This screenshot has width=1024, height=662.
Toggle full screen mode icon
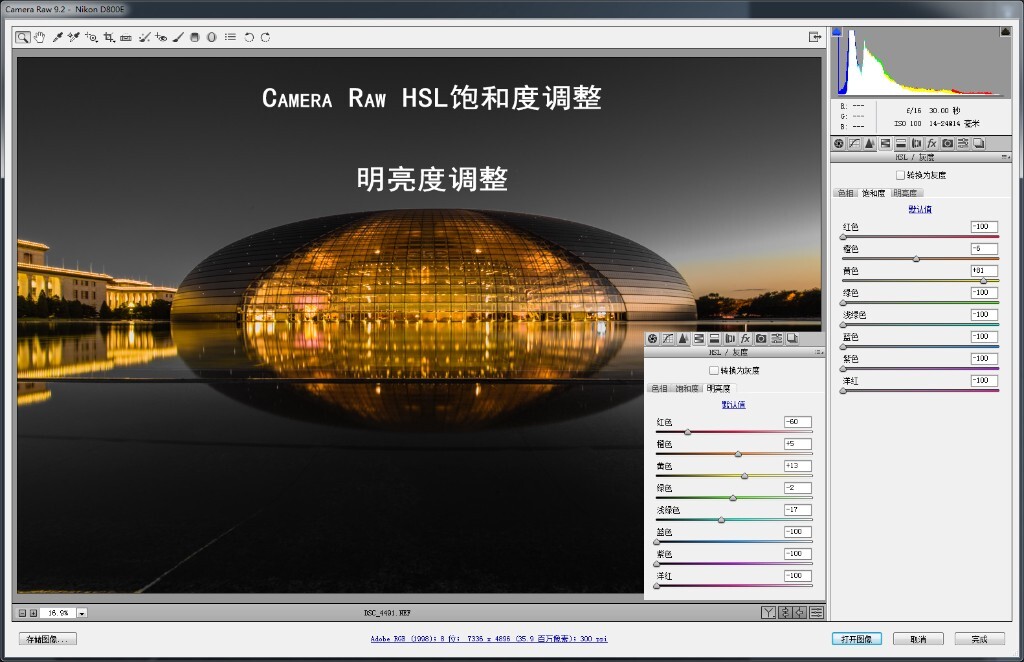click(x=815, y=37)
